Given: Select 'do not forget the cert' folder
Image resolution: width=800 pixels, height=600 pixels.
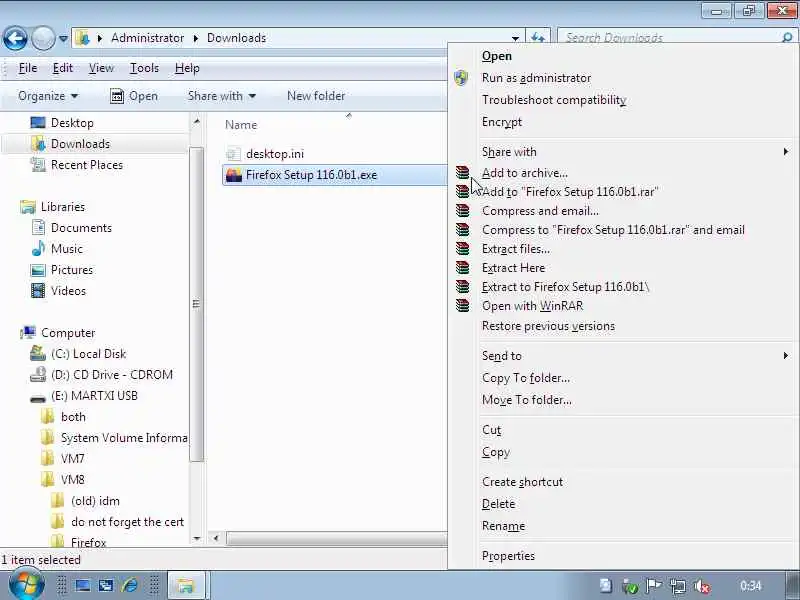Looking at the screenshot, I should pyautogui.click(x=127, y=522).
